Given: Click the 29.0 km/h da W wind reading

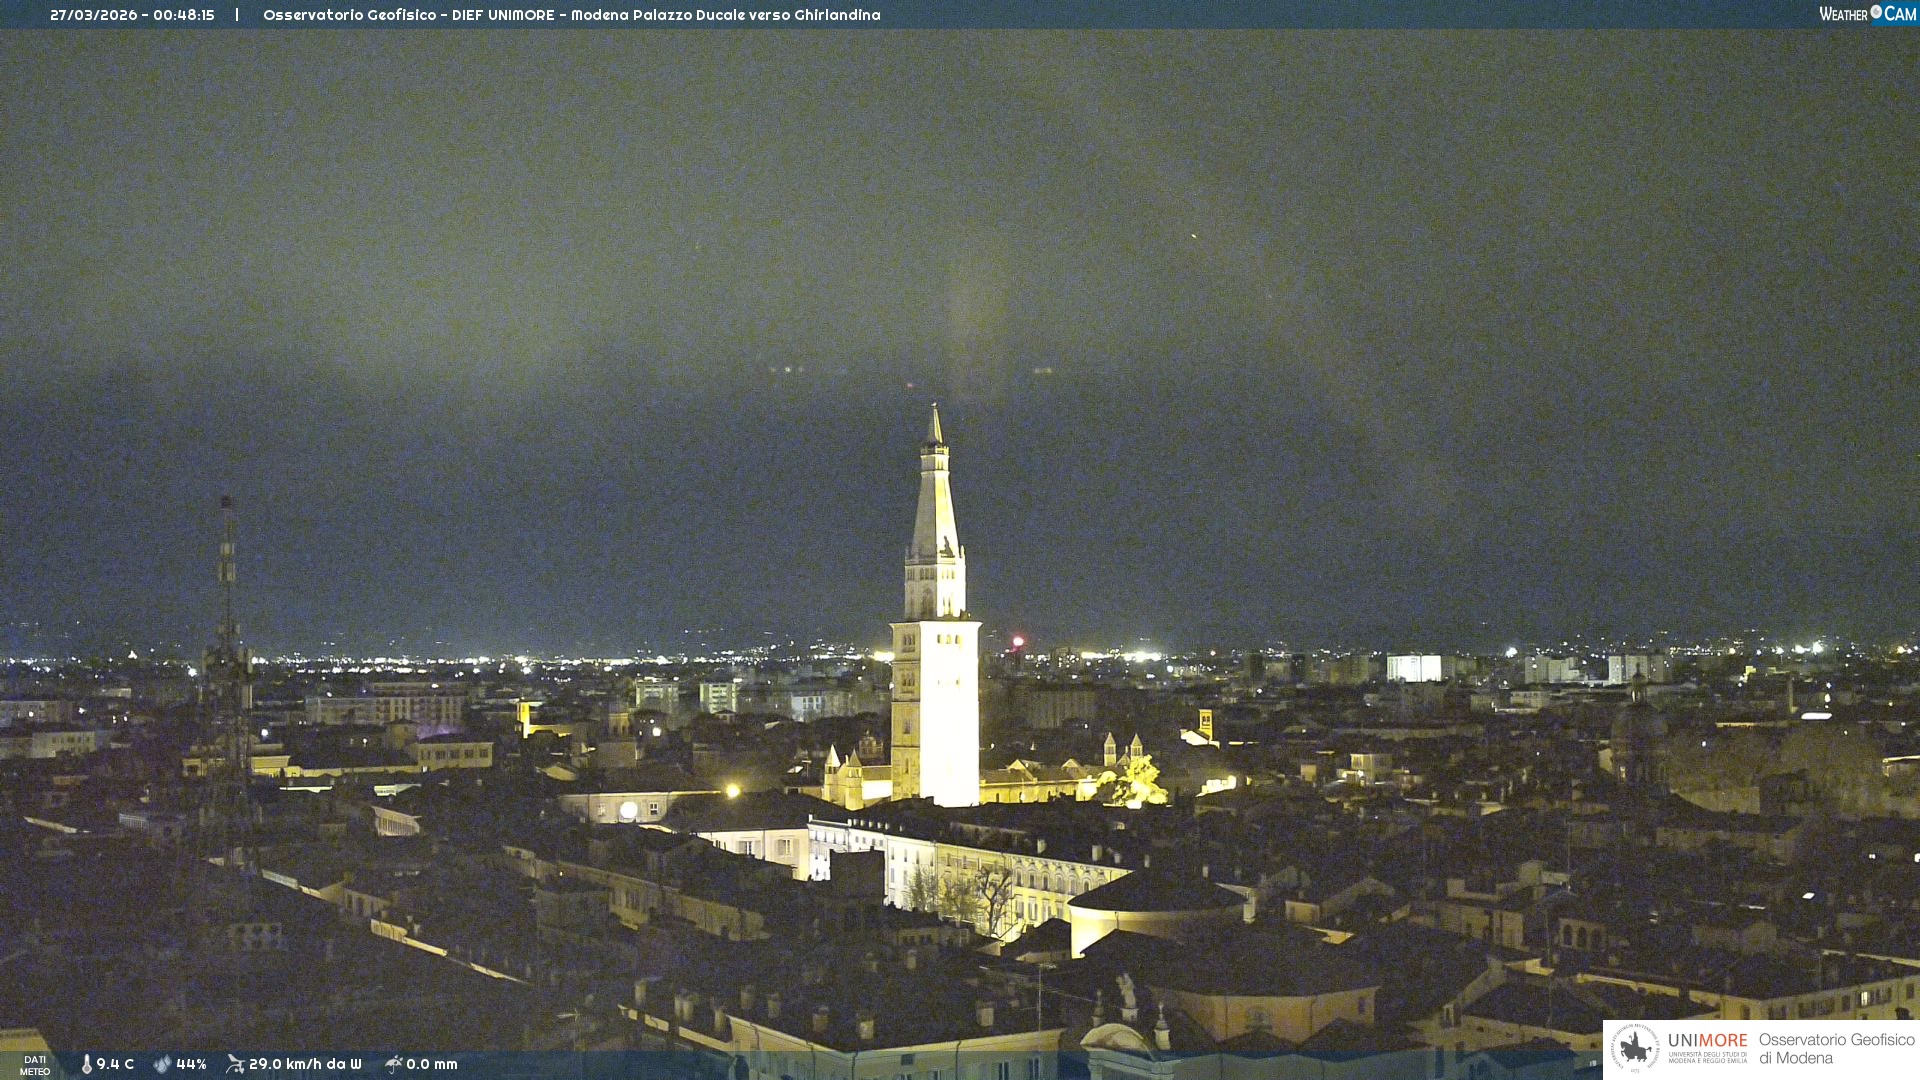Looking at the screenshot, I should click(x=305, y=1064).
